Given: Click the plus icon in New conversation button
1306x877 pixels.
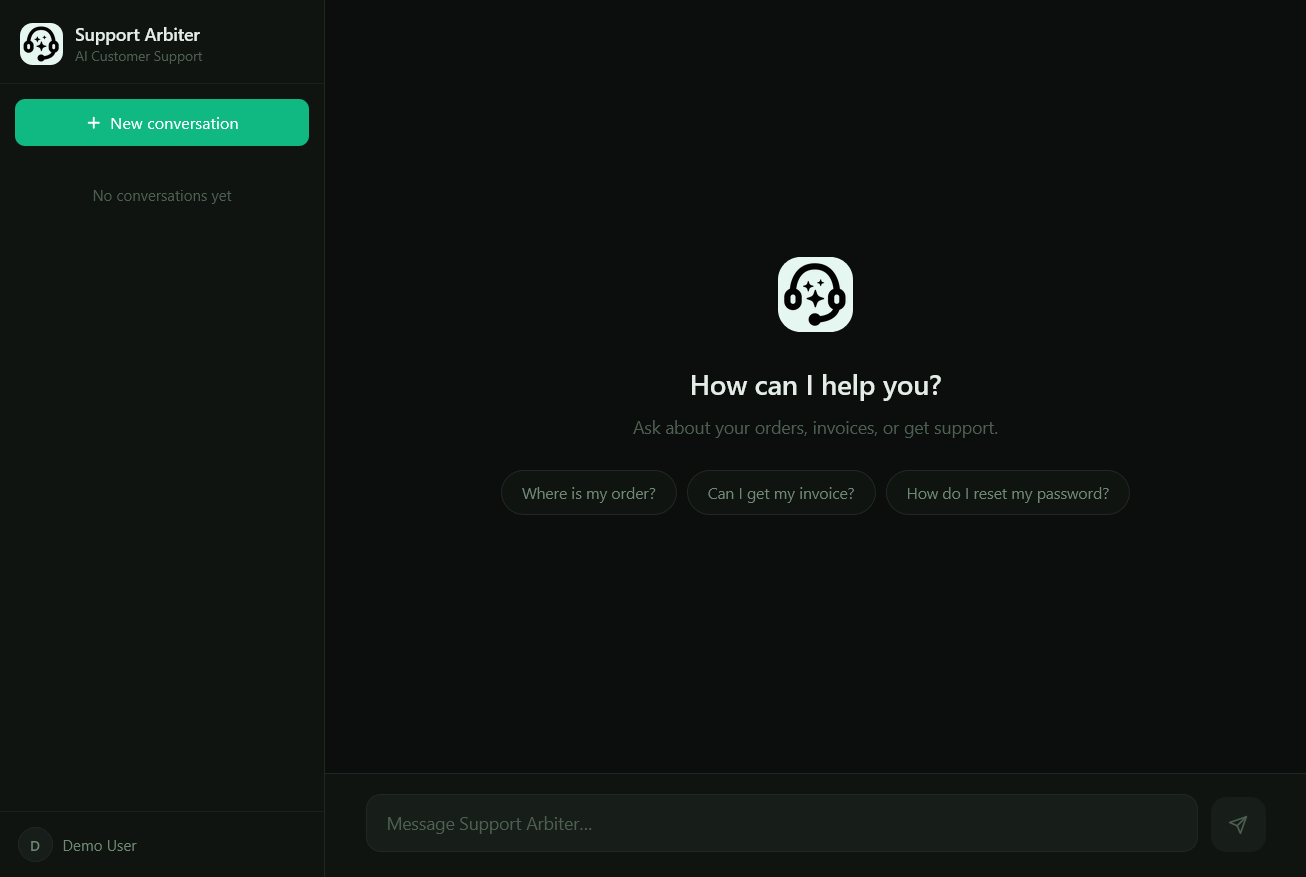Looking at the screenshot, I should pos(93,122).
